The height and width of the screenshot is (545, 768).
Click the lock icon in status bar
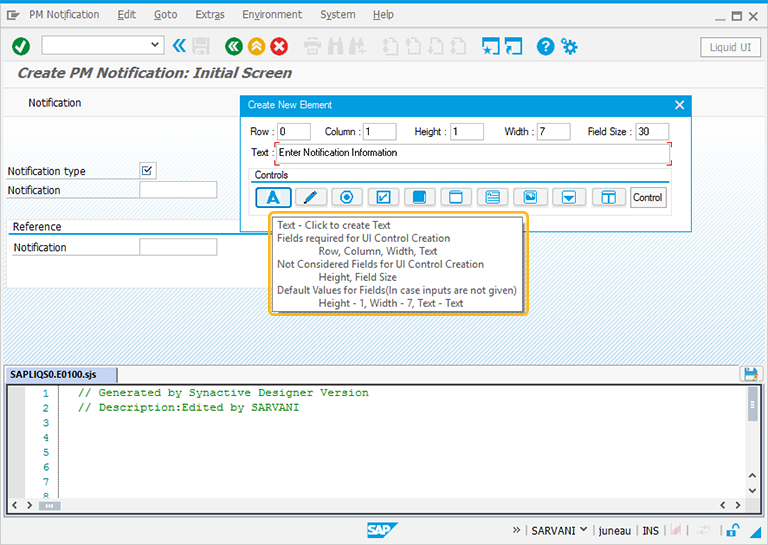733,530
